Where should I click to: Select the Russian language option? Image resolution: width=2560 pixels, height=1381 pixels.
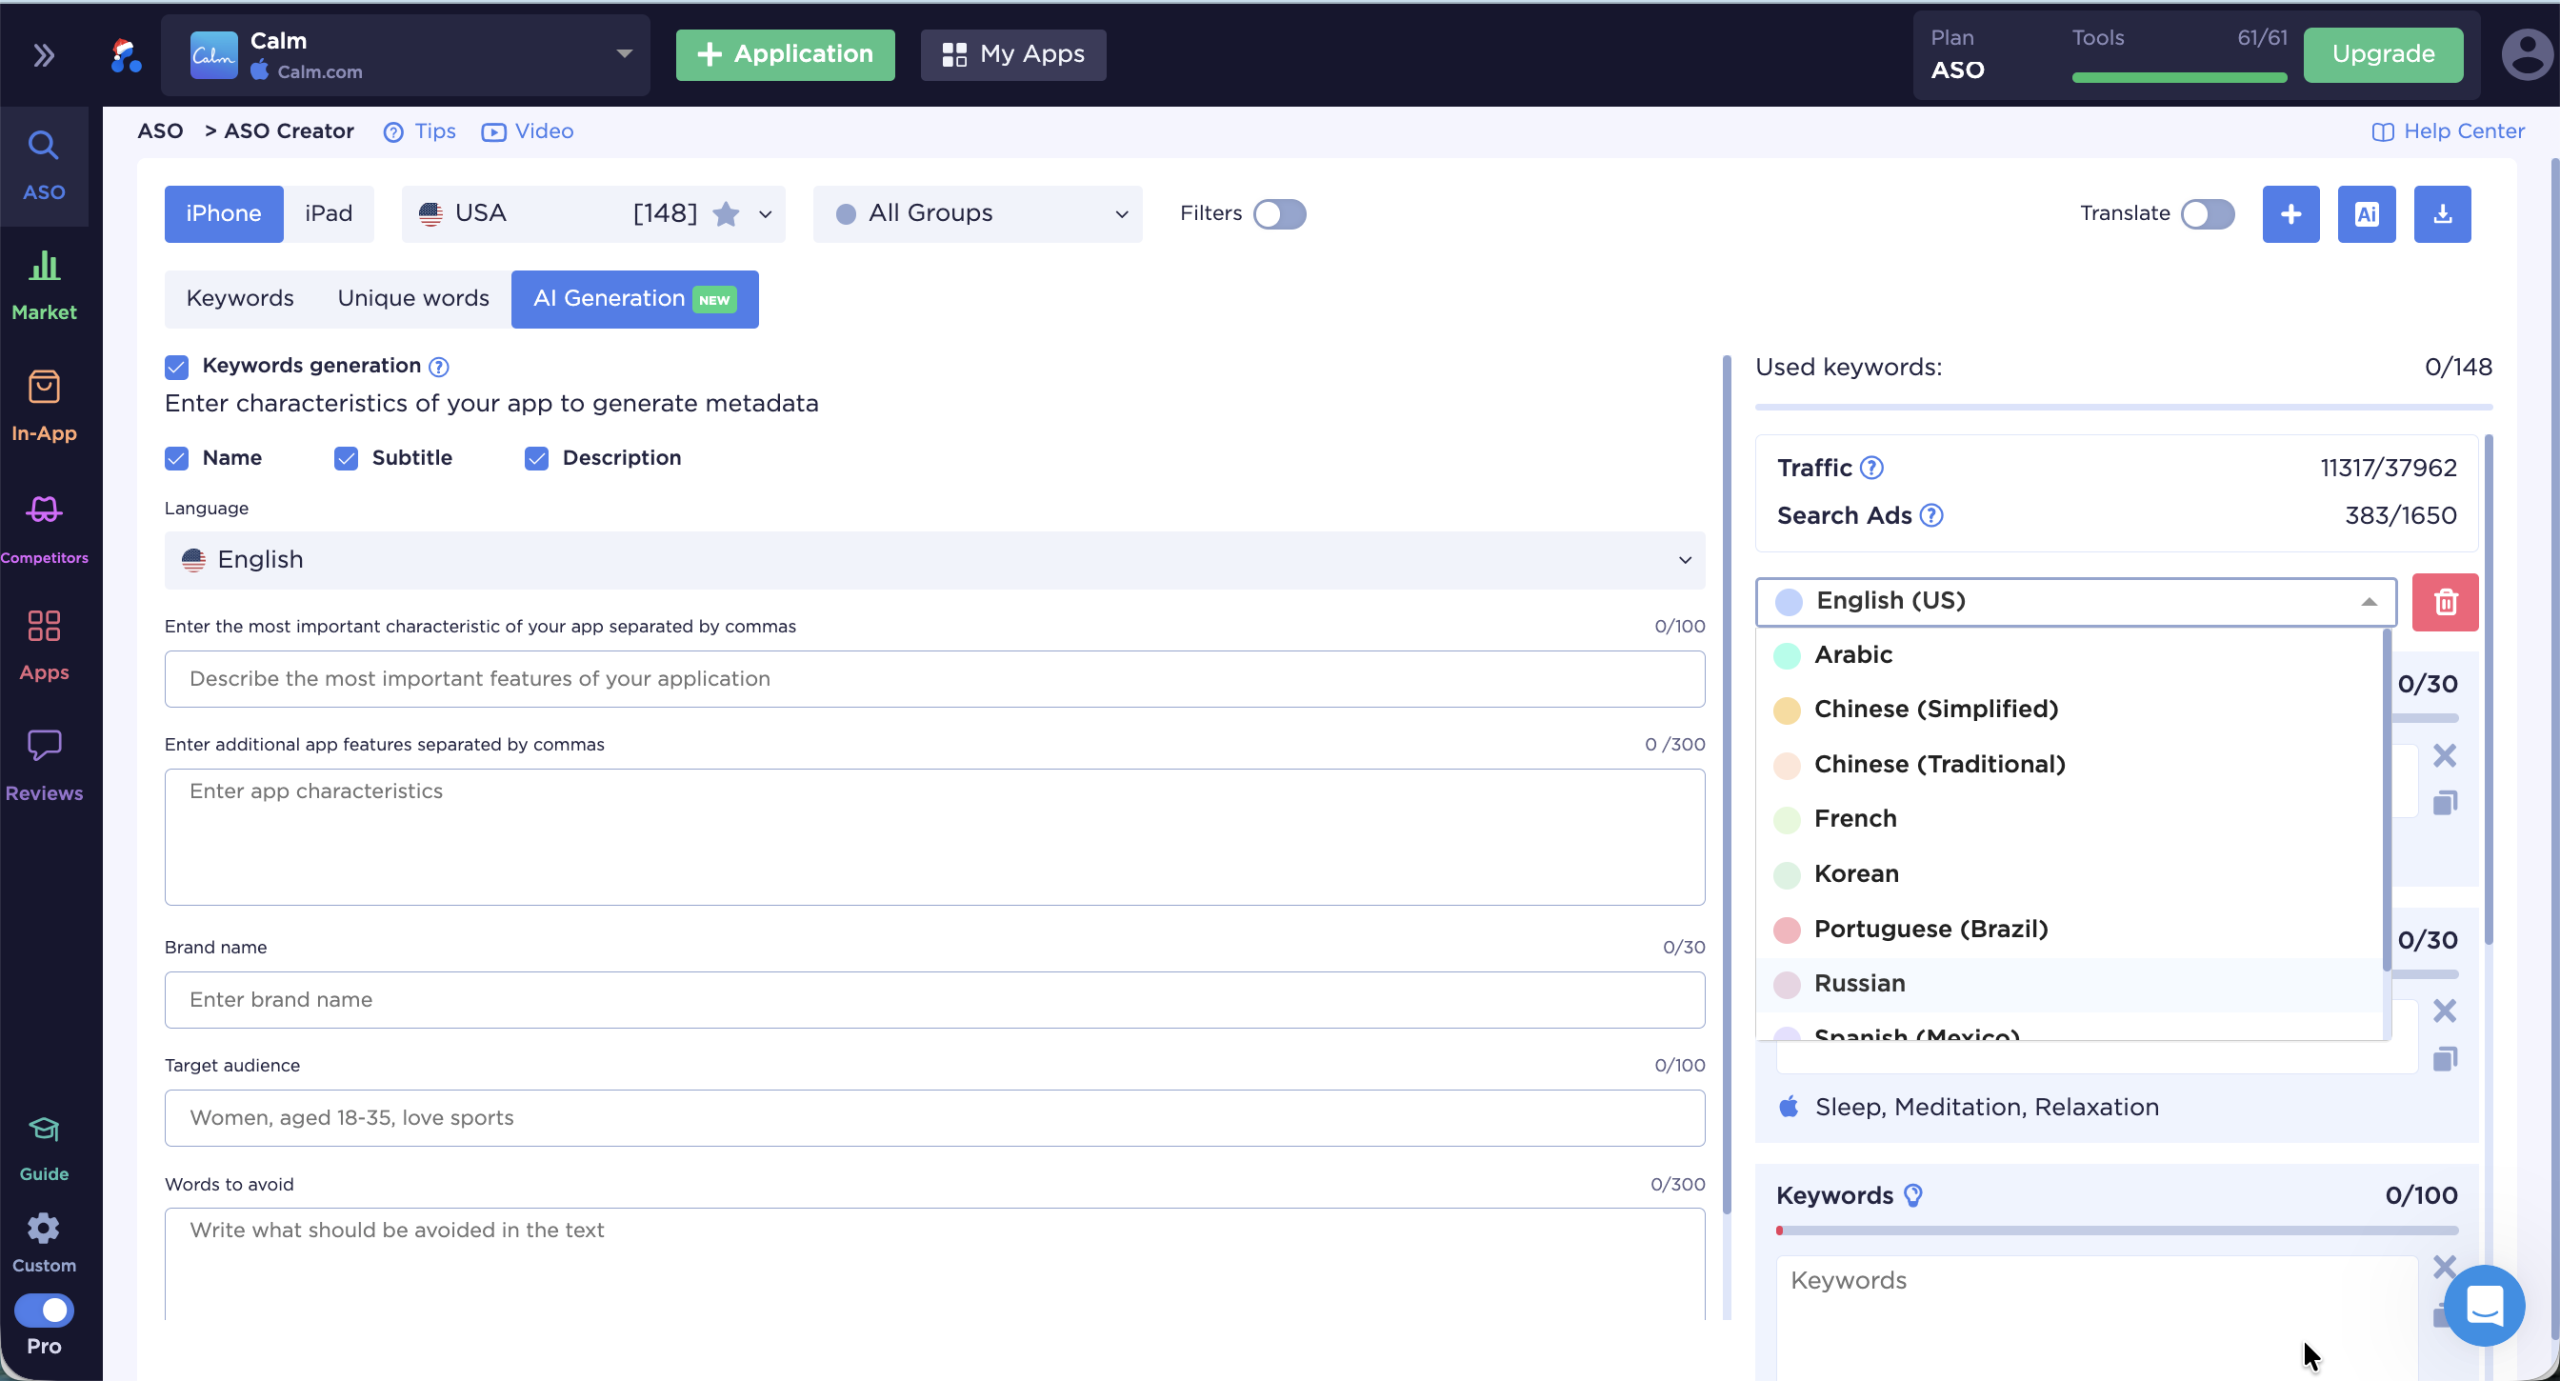[1860, 984]
